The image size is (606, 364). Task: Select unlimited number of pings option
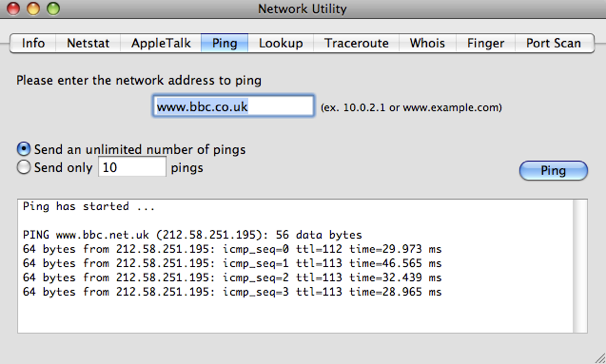(x=24, y=149)
